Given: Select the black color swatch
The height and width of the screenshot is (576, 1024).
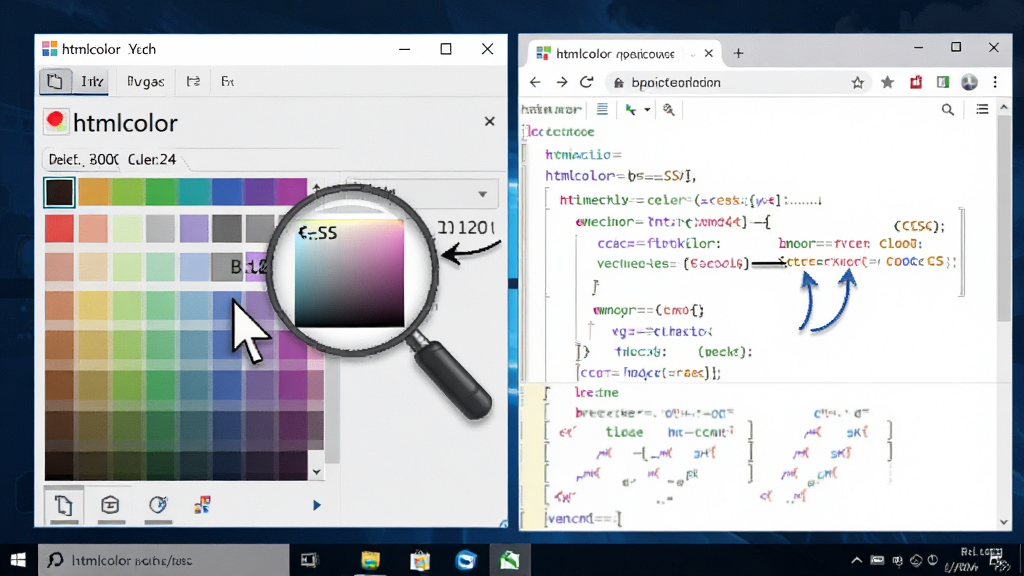Looking at the screenshot, I should [59, 192].
